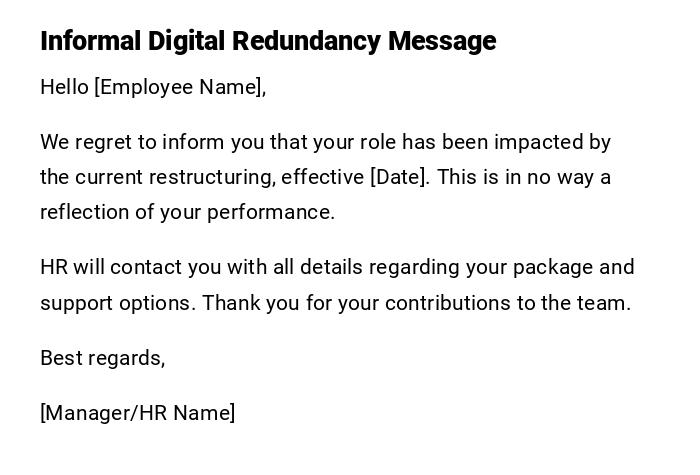Click the word 'restructuring' in the first paragraph
The image size is (700, 475).
point(211,177)
